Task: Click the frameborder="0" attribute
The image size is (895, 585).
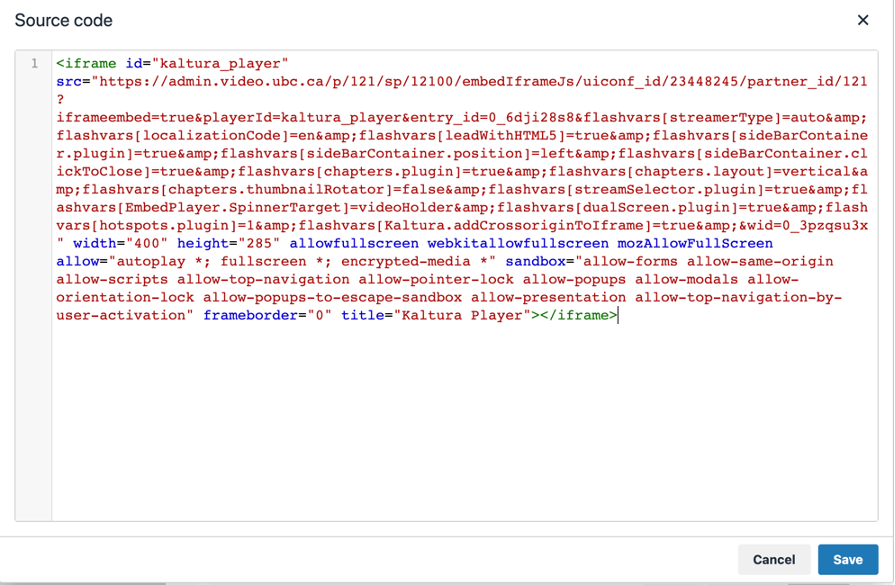Action: coord(267,316)
